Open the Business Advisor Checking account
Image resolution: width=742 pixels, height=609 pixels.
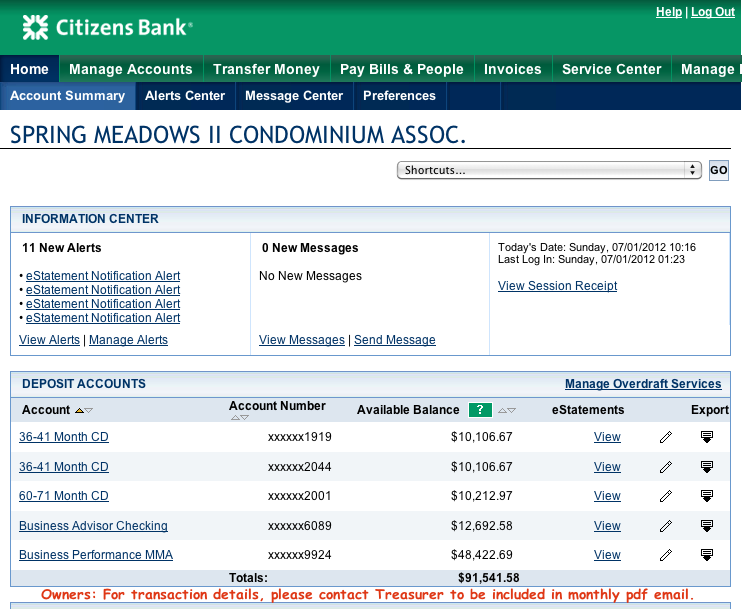[x=93, y=526]
